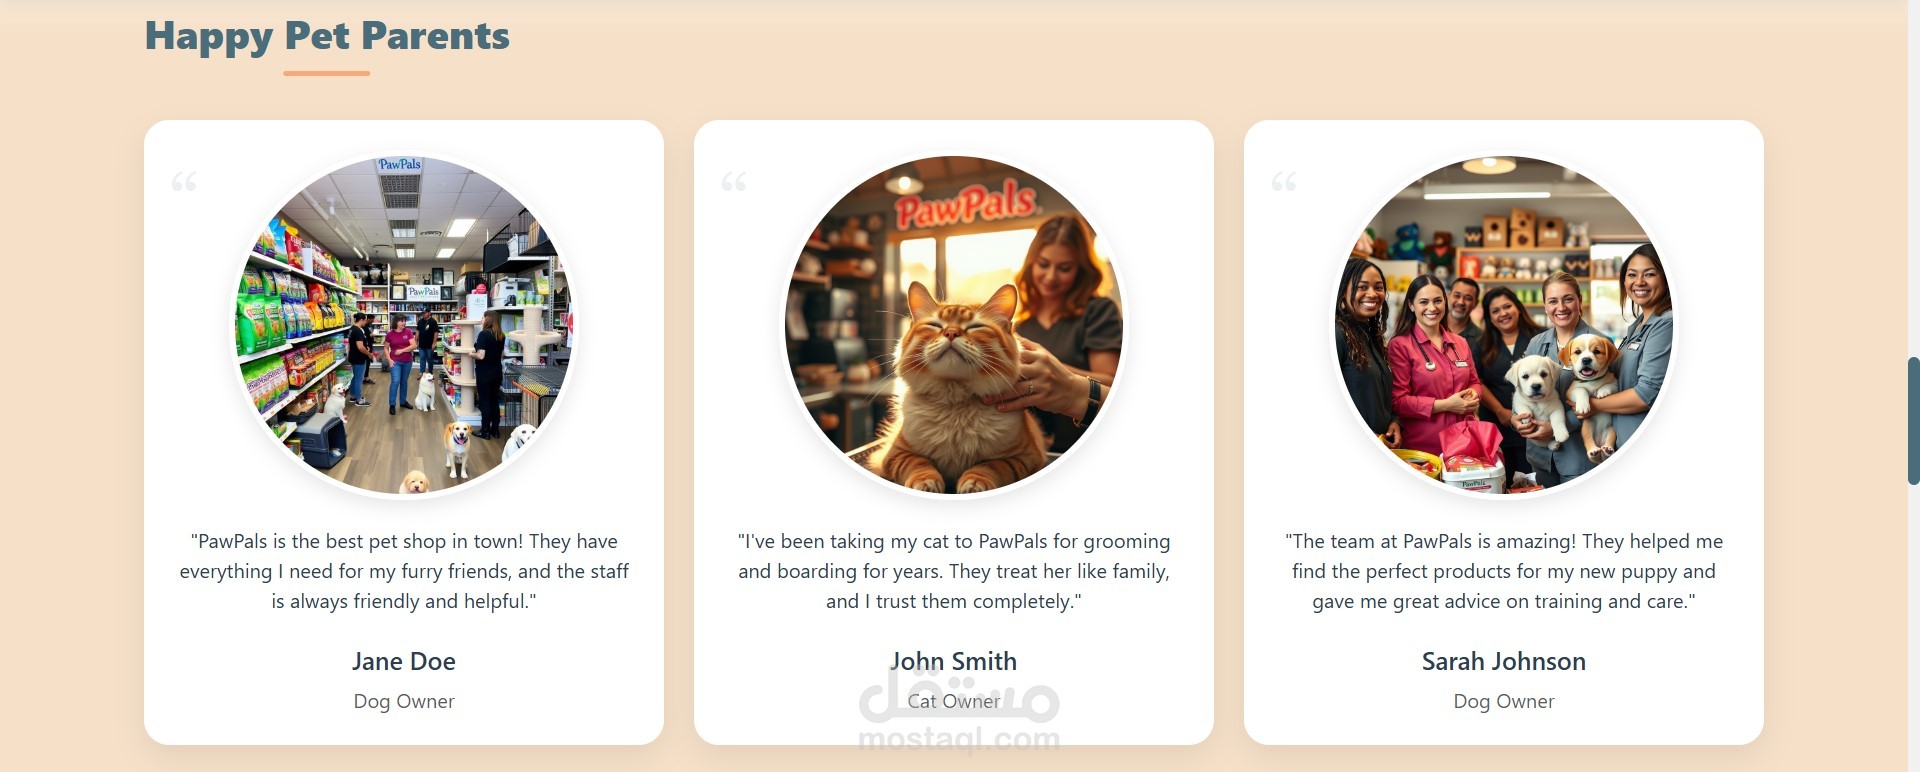Viewport: 1920px width, 772px height.
Task: Click the Happy Pet Parents heading
Action: (x=327, y=36)
